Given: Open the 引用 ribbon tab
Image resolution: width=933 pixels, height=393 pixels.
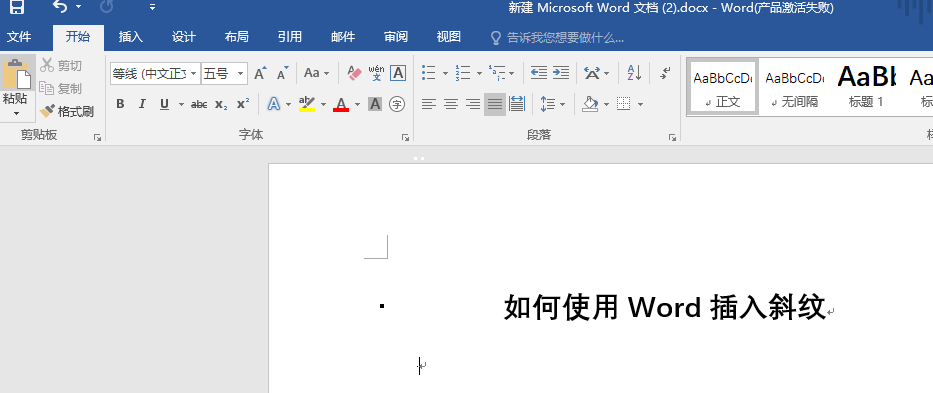Looking at the screenshot, I should tap(290, 37).
